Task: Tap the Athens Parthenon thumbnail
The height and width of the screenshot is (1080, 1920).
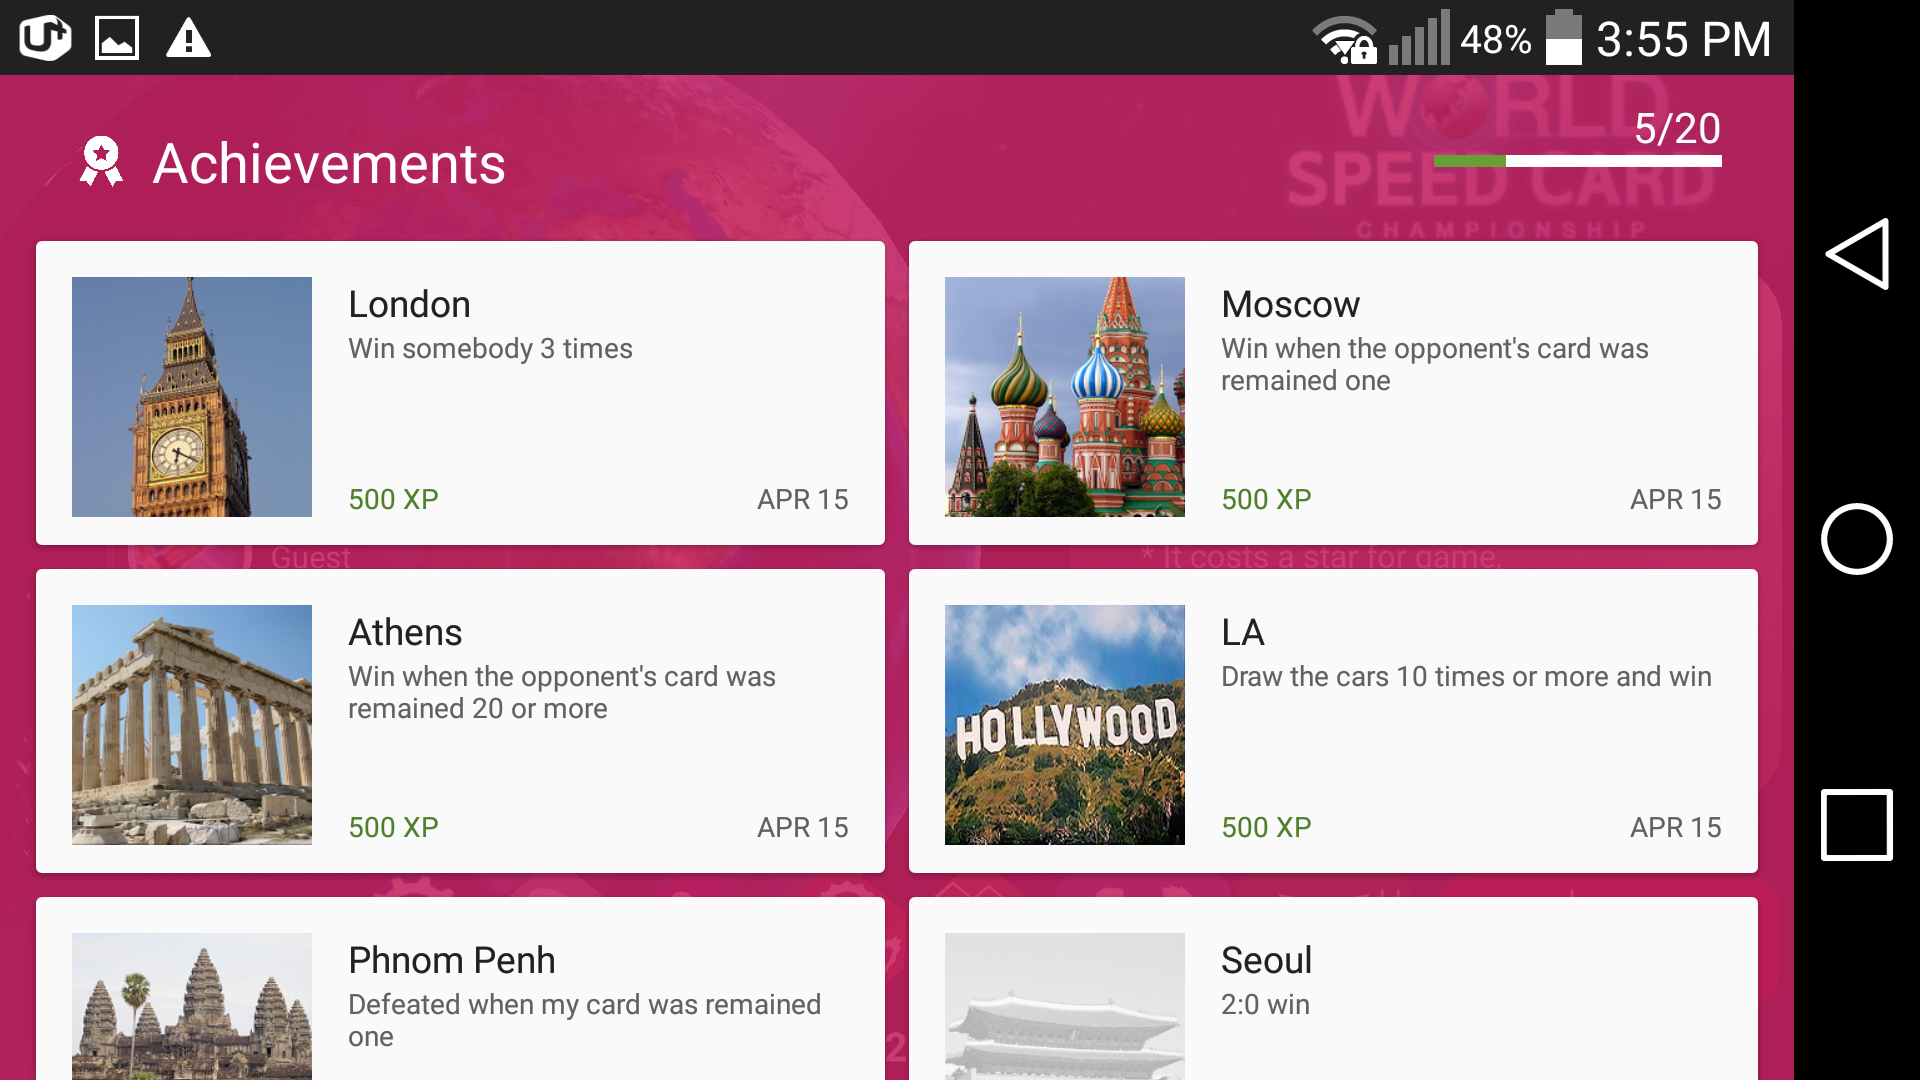Action: pyautogui.click(x=192, y=725)
